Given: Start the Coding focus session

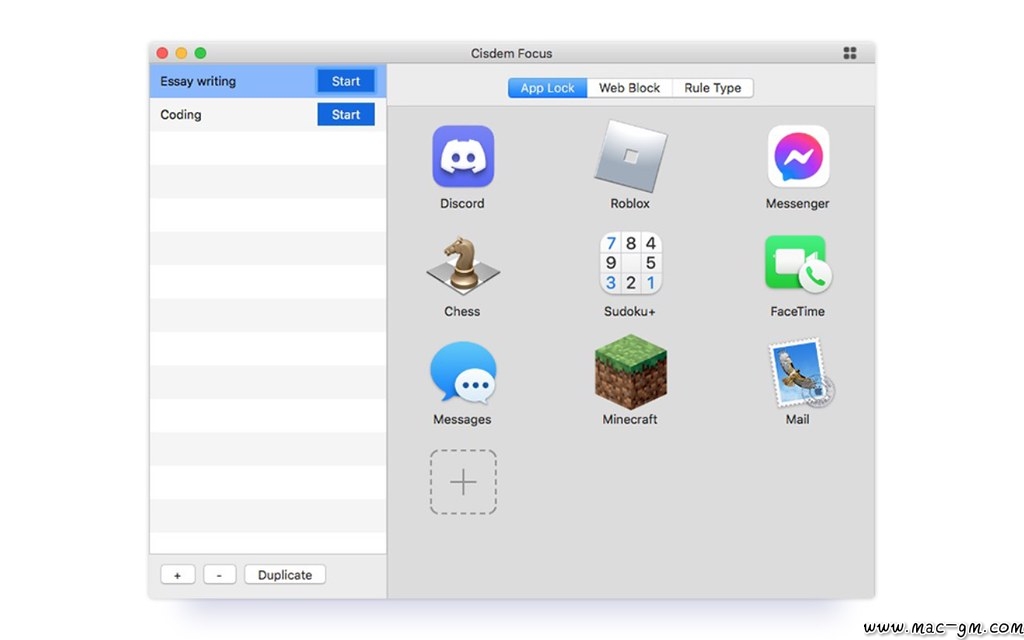Looking at the screenshot, I should pyautogui.click(x=346, y=114).
